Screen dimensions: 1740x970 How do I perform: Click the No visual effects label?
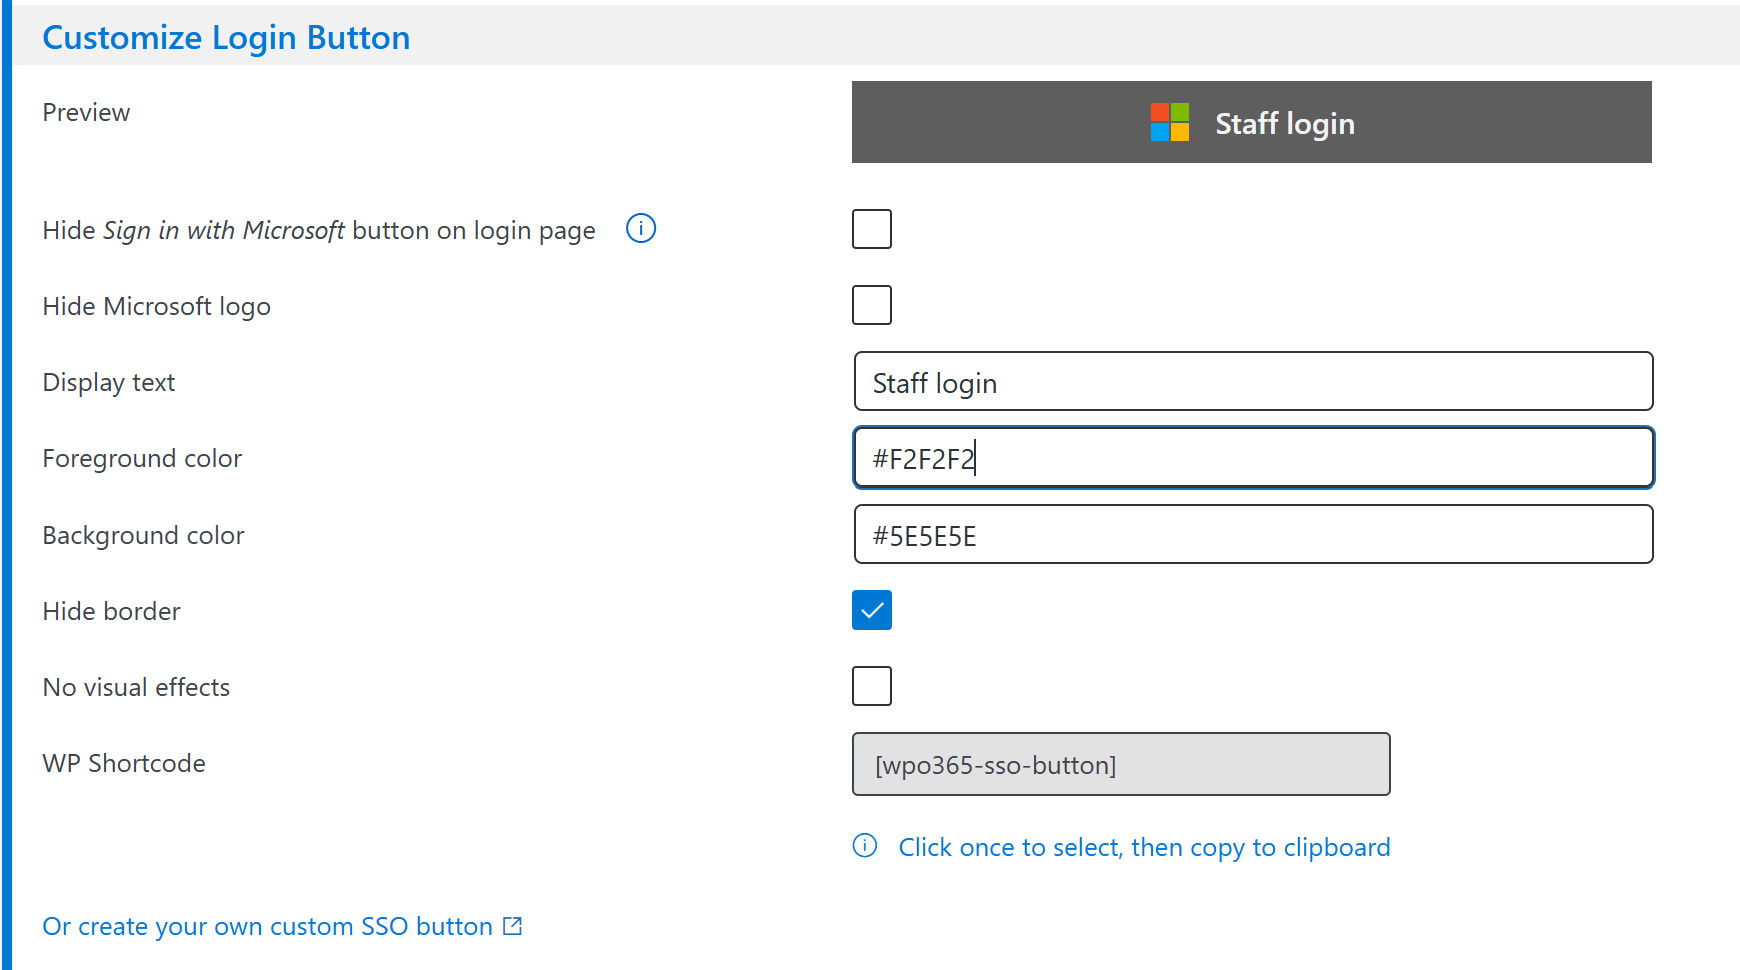point(137,687)
